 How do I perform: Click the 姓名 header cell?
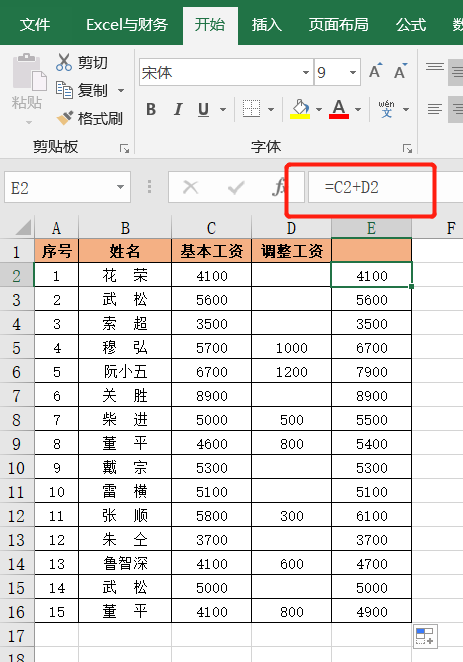click(x=125, y=251)
